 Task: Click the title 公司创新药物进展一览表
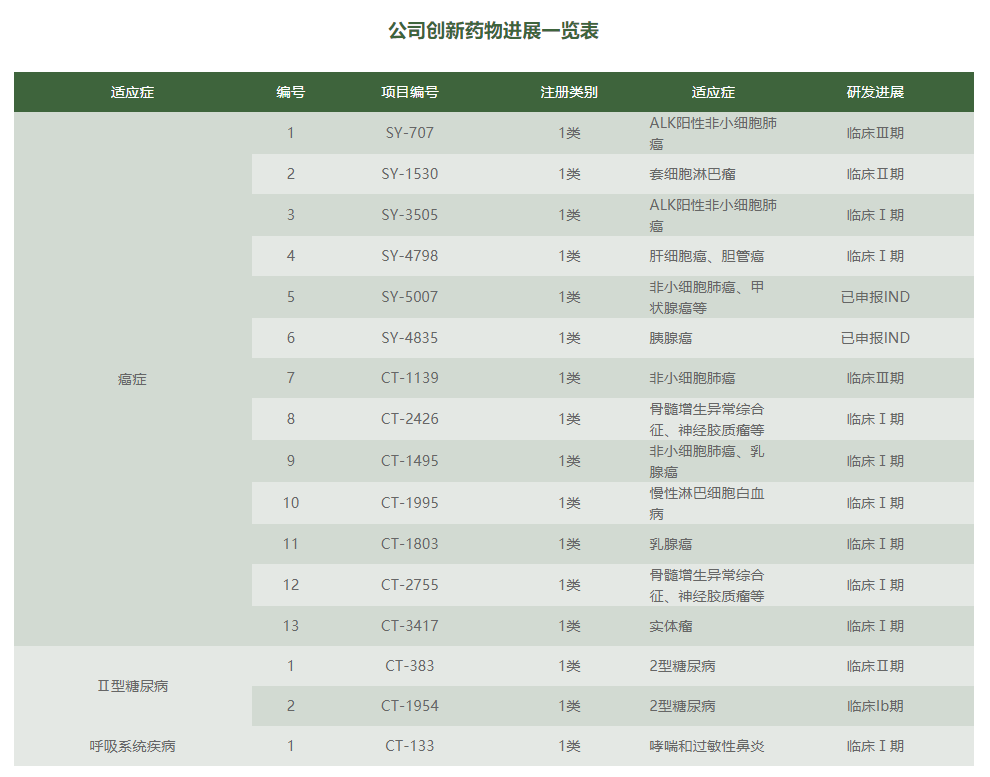pos(493,30)
